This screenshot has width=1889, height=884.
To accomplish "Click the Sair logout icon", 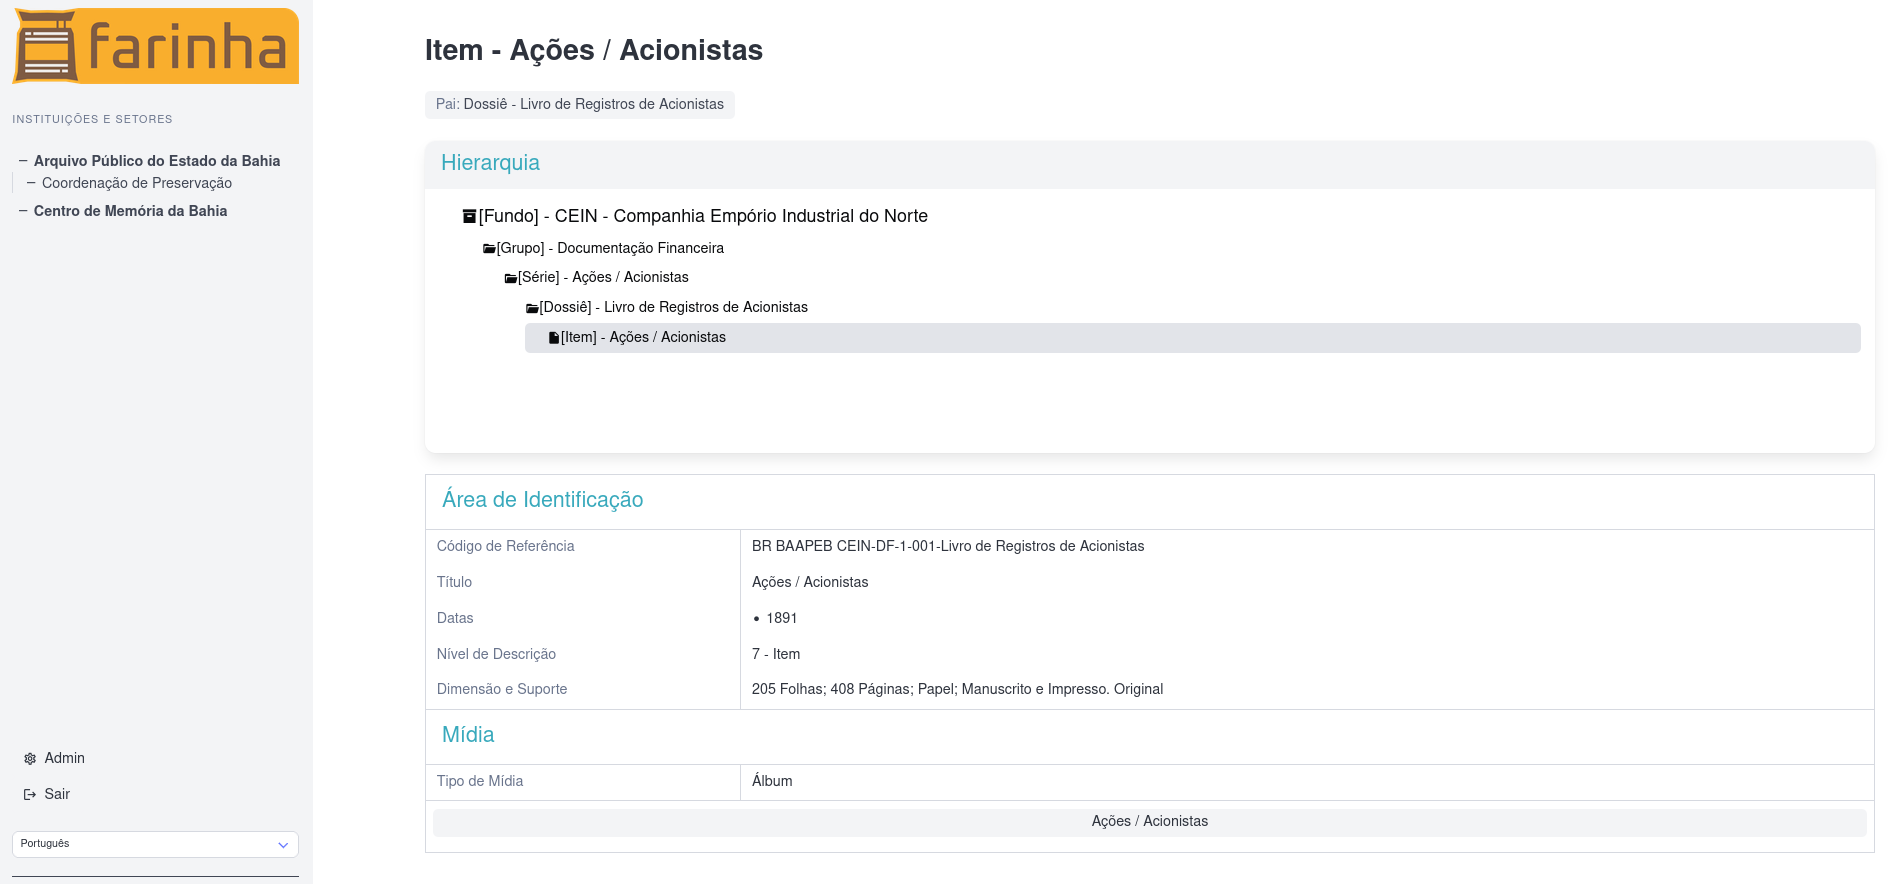I will pyautogui.click(x=30, y=795).
